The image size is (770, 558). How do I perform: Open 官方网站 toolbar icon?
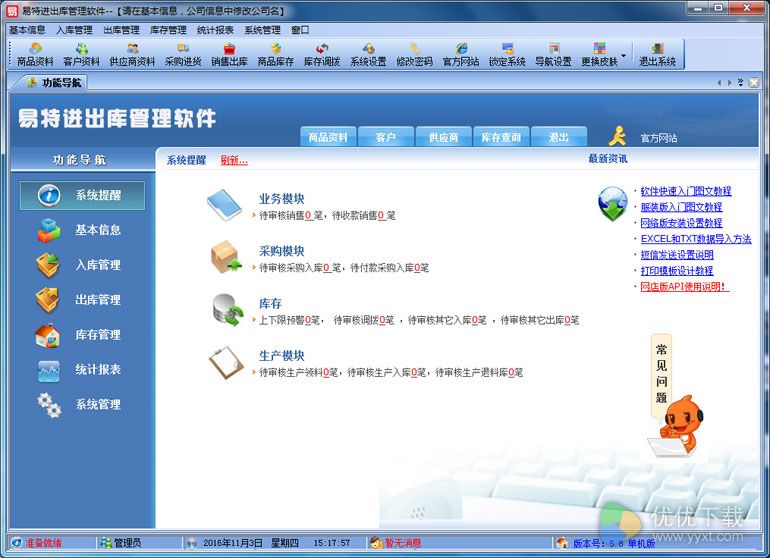point(461,54)
